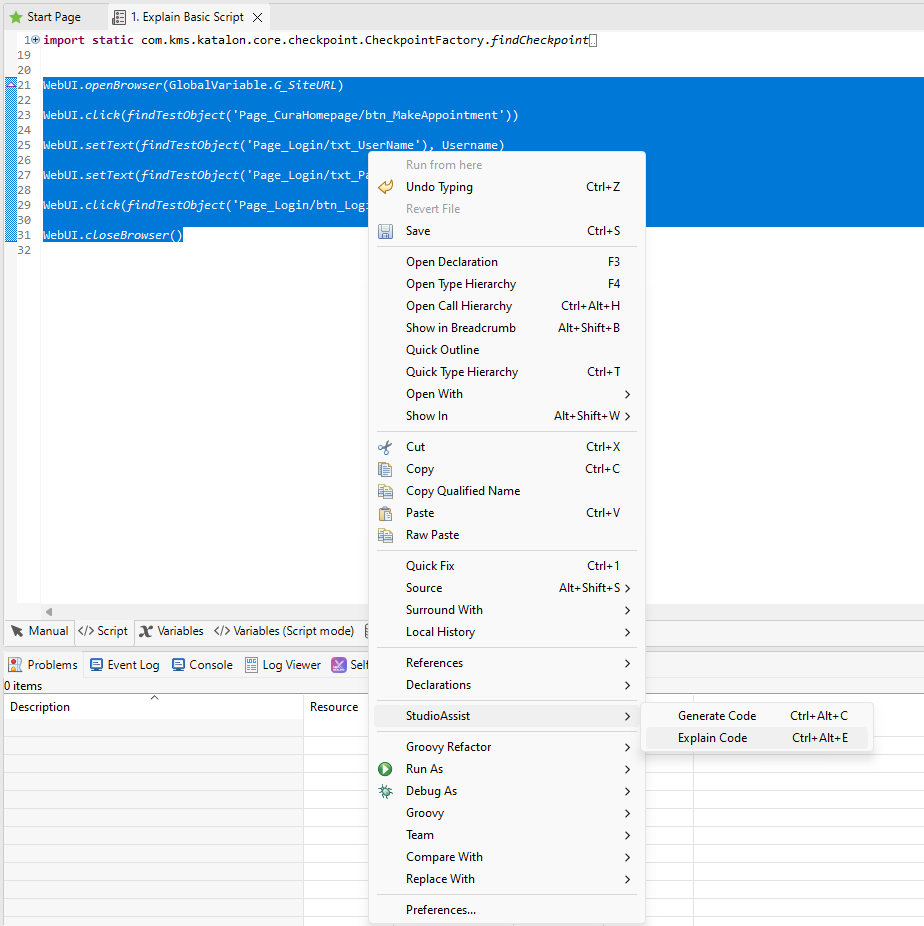Click the green Run As play icon
The image size is (924, 926).
(x=385, y=769)
